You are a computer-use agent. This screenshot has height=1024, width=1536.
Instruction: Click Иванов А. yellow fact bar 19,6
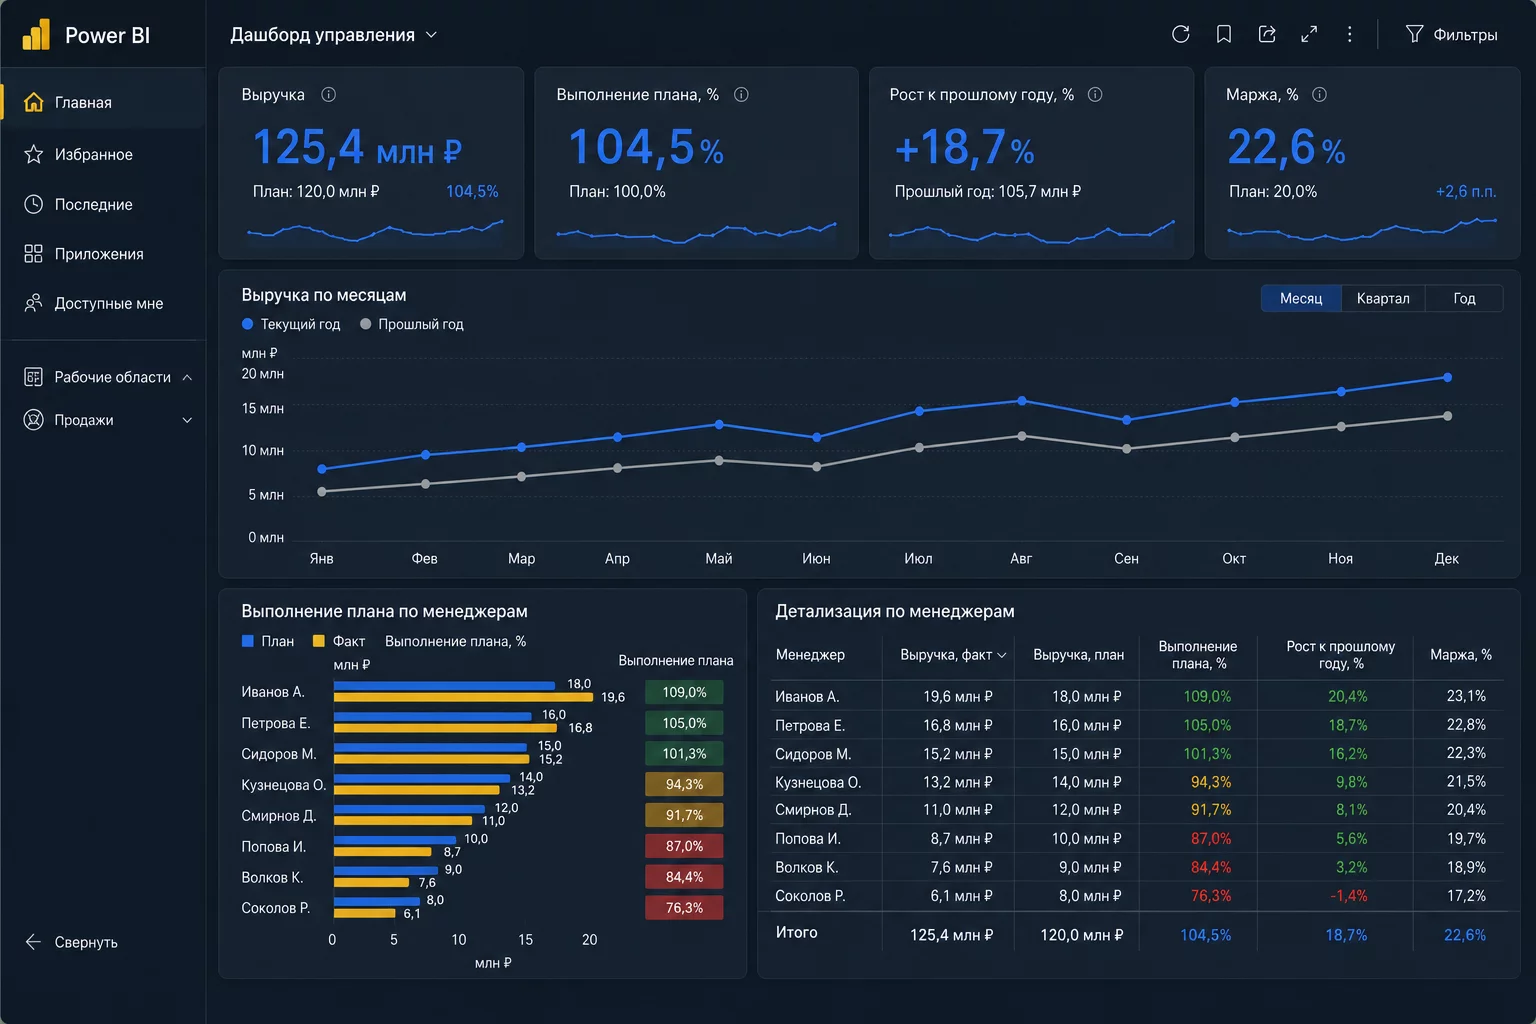coord(463,697)
